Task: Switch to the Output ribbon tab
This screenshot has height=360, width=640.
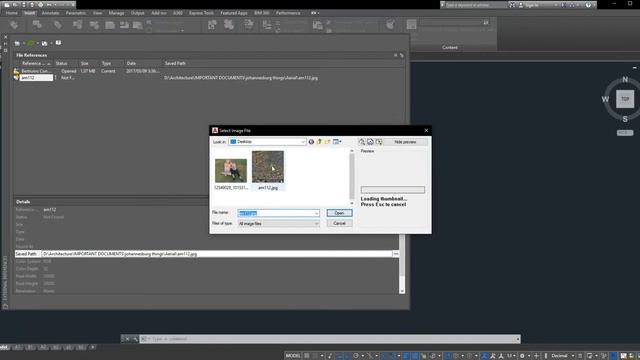Action: point(138,13)
